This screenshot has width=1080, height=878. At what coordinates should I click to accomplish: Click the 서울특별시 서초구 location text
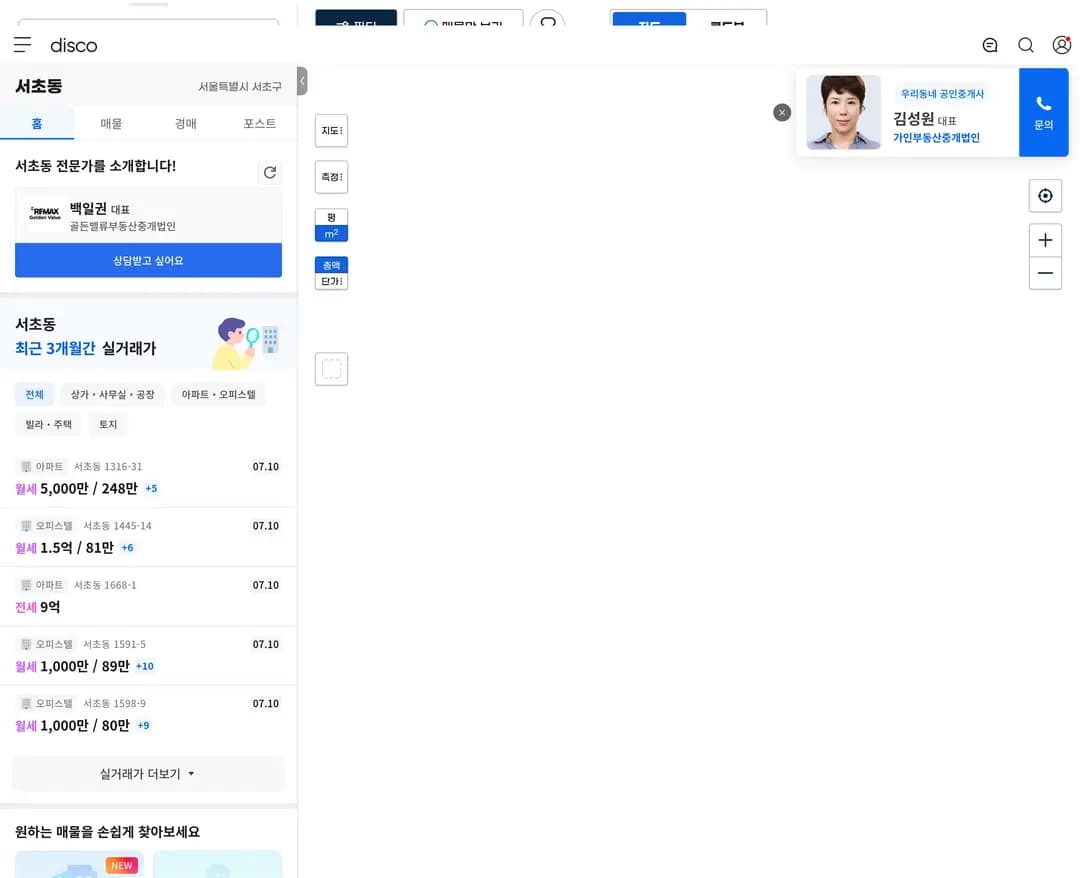[240, 87]
